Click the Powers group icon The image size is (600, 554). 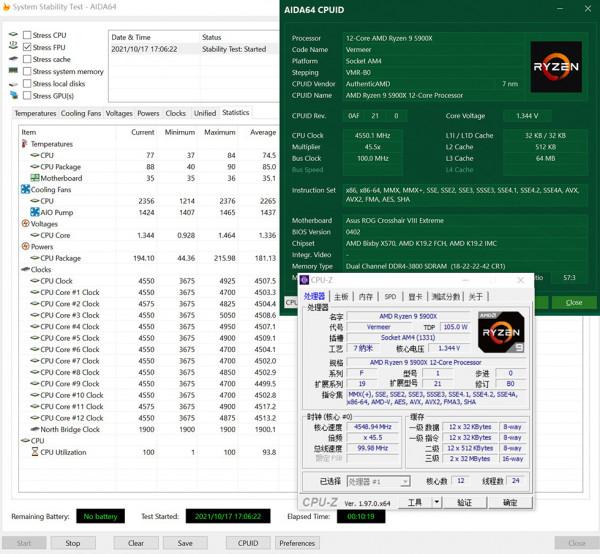point(25,246)
